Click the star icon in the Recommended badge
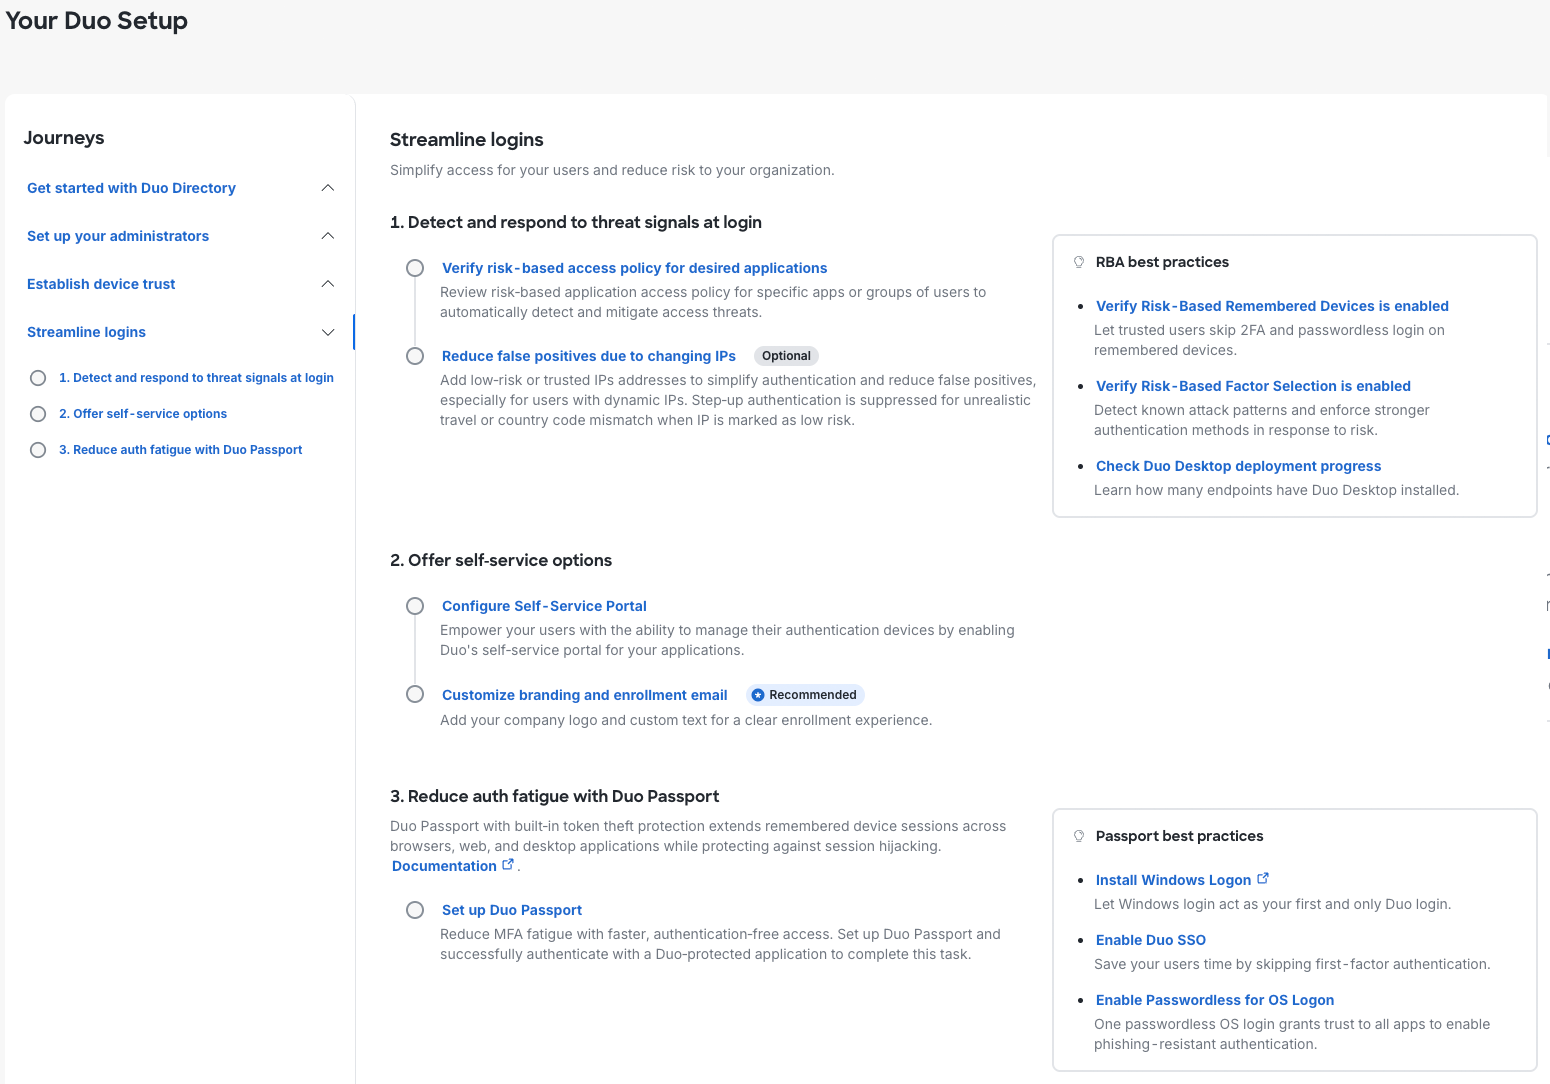1550x1084 pixels. (758, 695)
